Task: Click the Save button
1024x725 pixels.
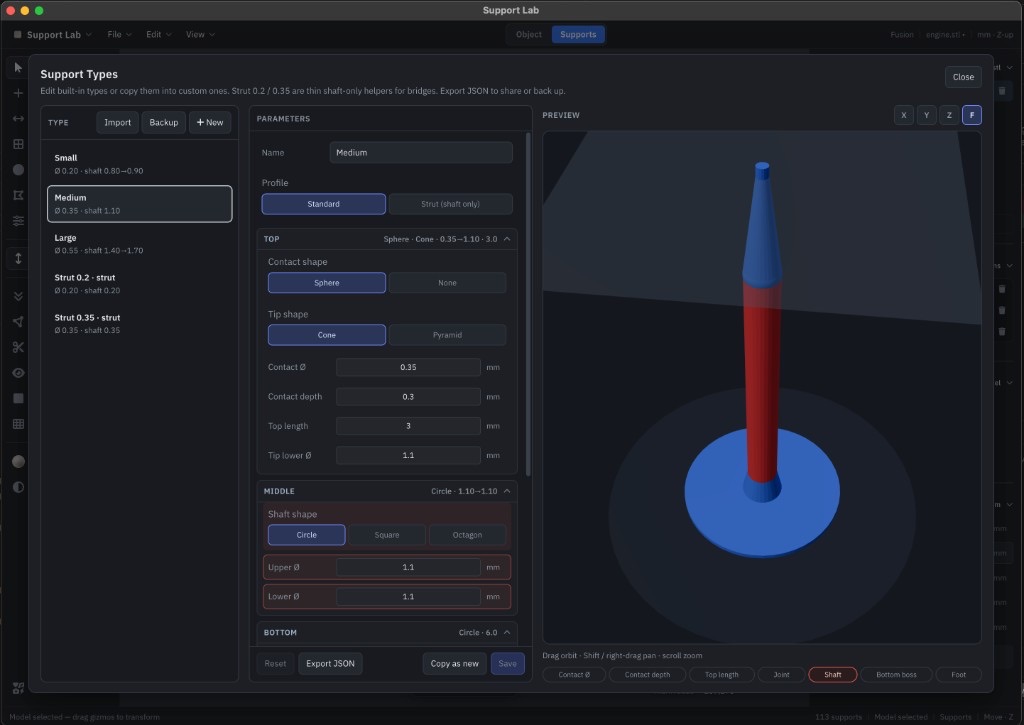Action: (507, 664)
